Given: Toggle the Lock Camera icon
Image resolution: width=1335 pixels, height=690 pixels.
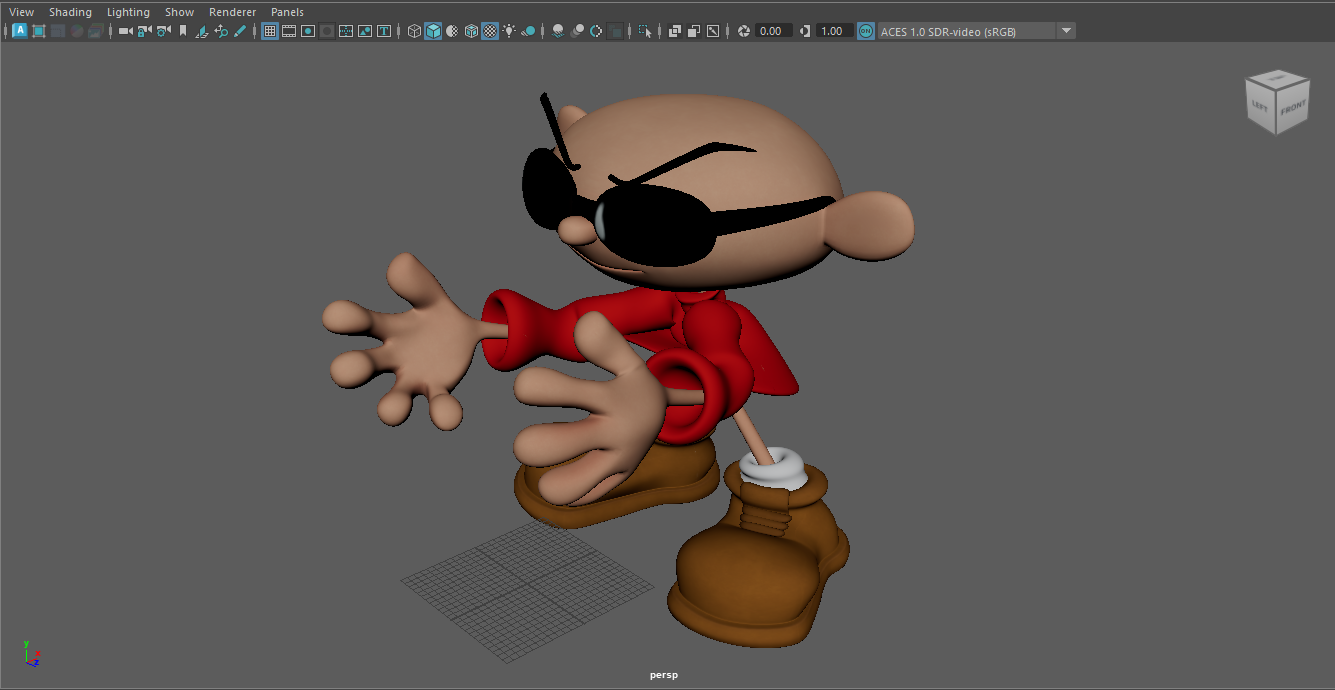Looking at the screenshot, I should (x=144, y=31).
